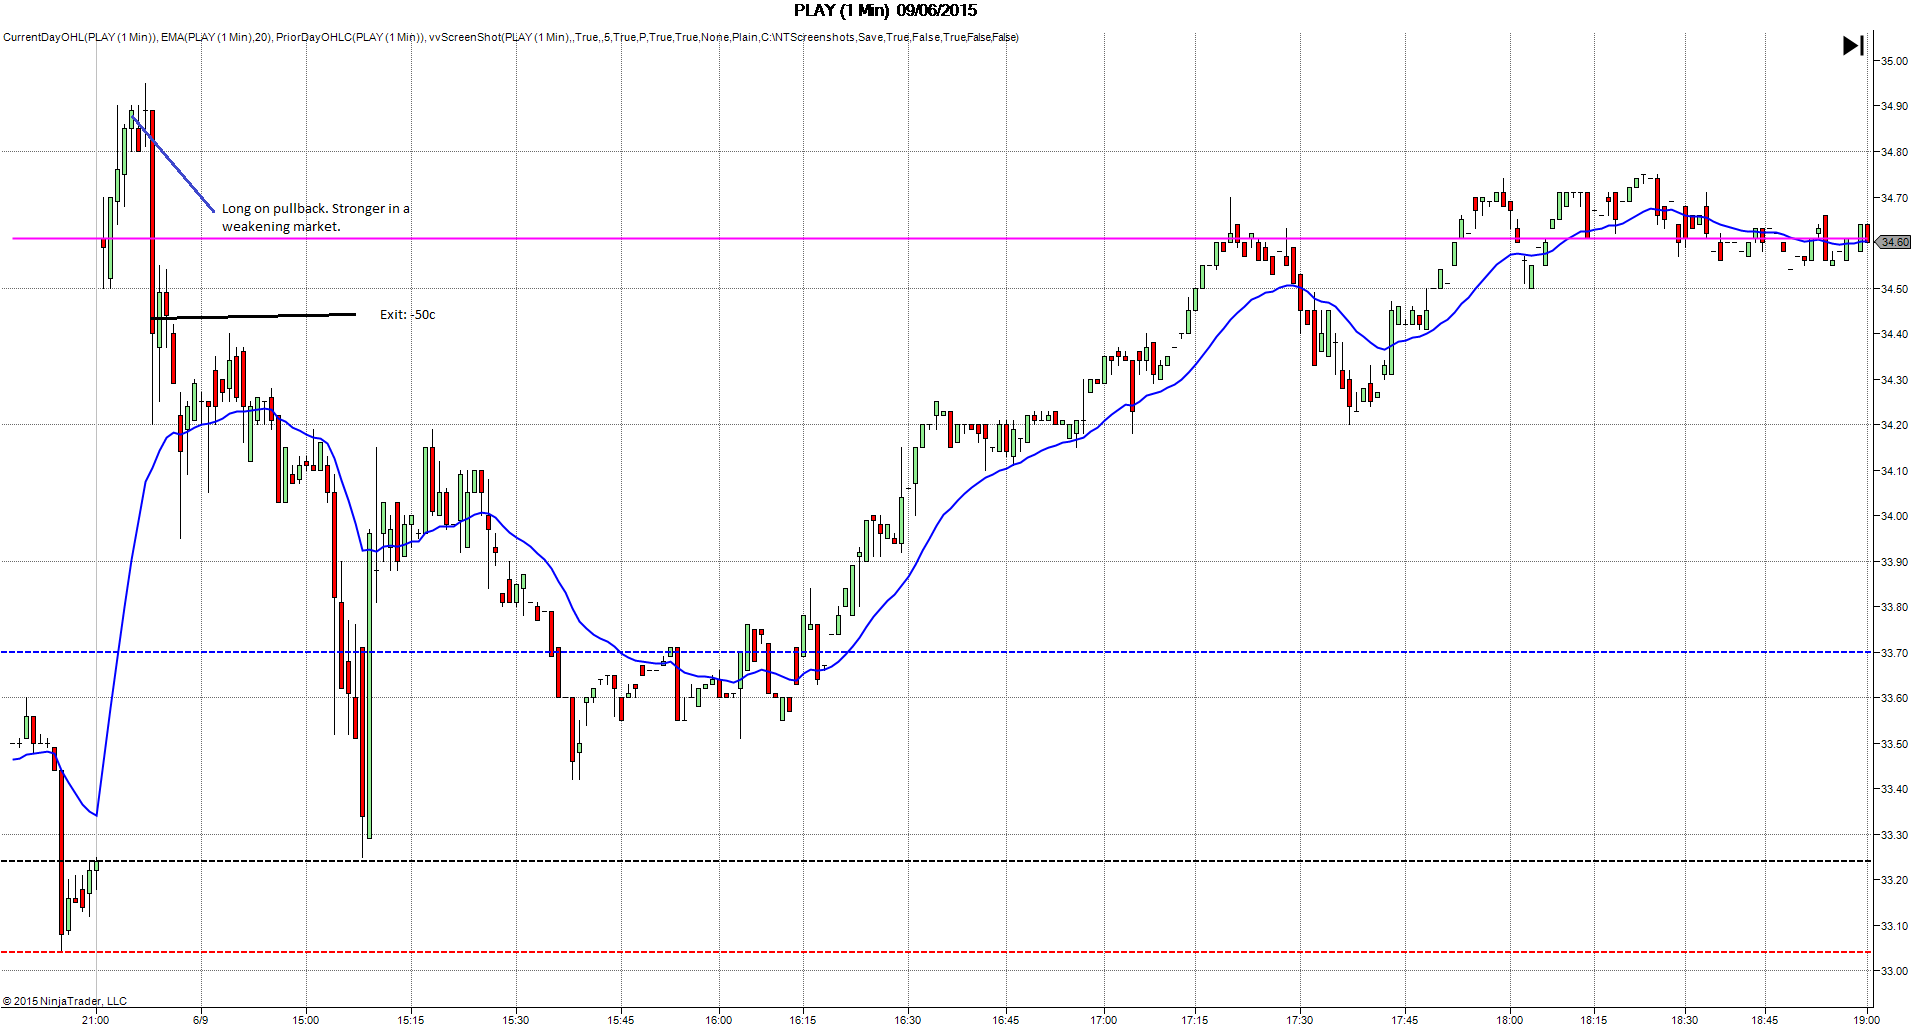Click the 33.20 price axis label
The width and height of the screenshot is (1920, 1034).
click(x=1894, y=880)
